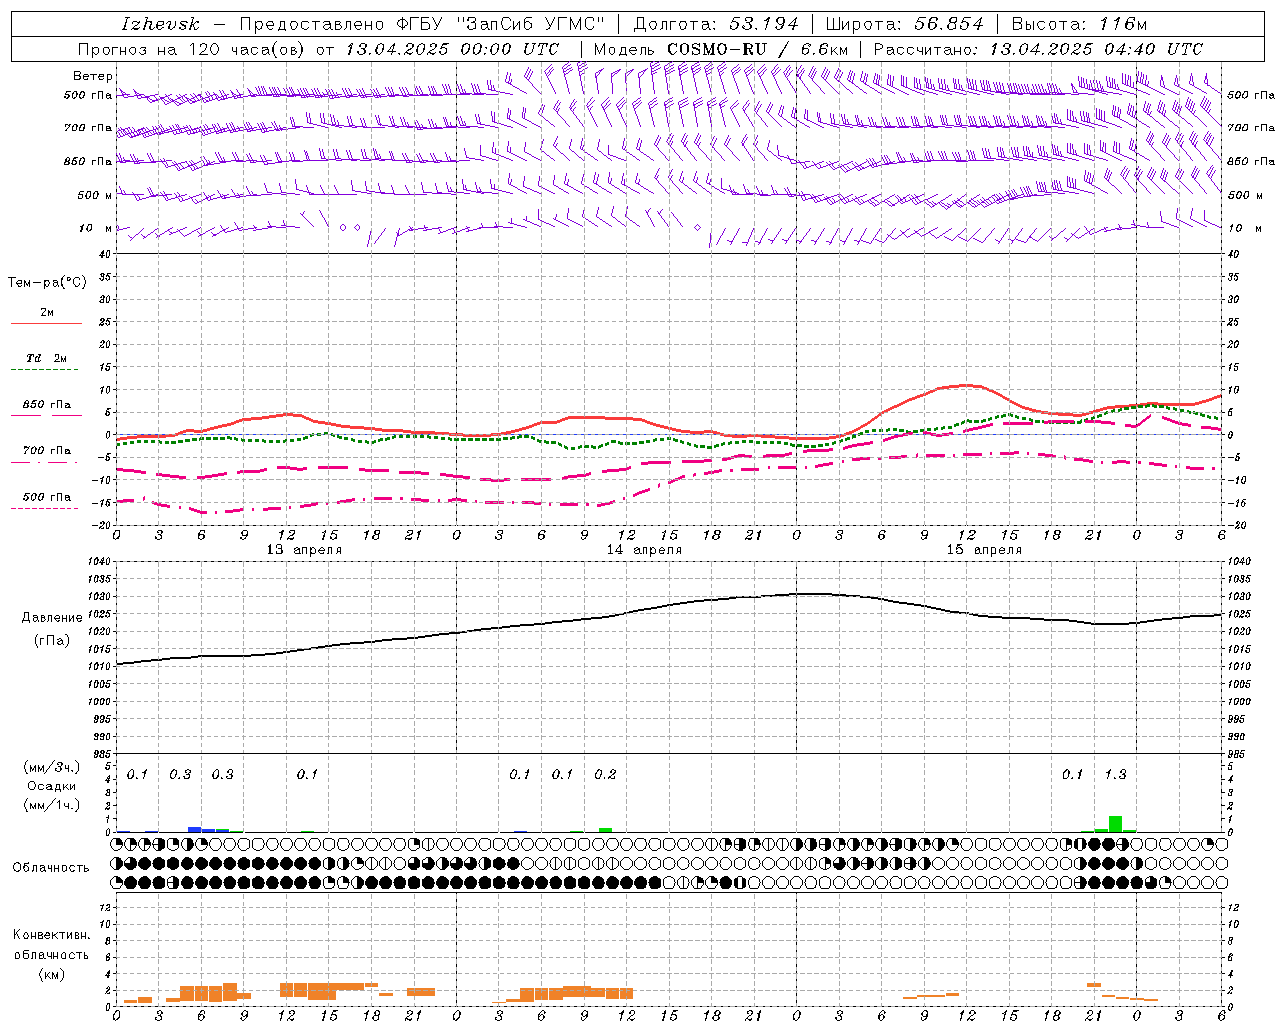Click the "(мм/1ч.)" unit label
Viewport: 1280px width, 1024px height.
tap(51, 805)
